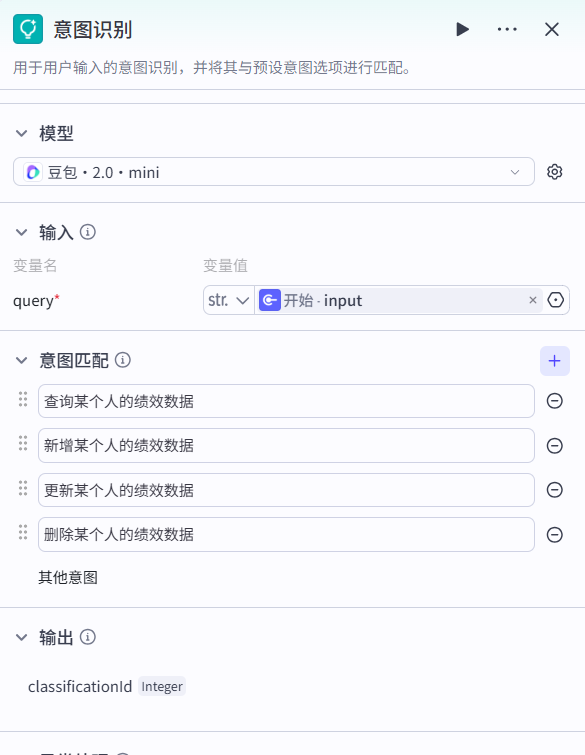Run the 意图识别 node with play button
Viewport: 585px width, 755px height.
tap(462, 29)
